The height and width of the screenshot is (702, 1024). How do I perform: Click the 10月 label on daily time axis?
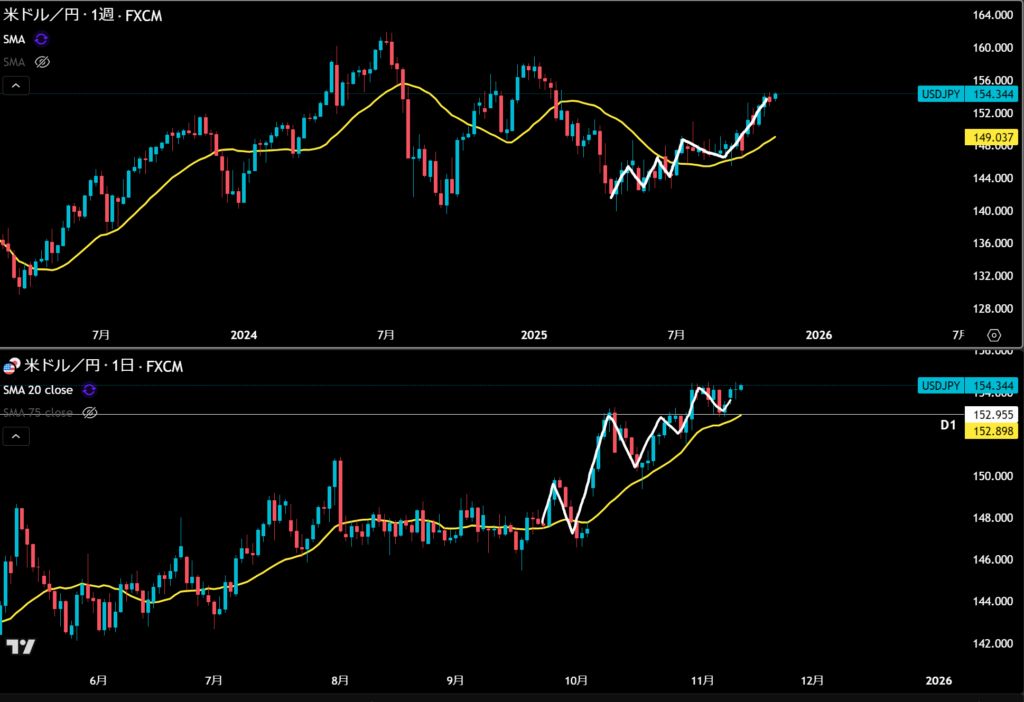pyautogui.click(x=574, y=681)
